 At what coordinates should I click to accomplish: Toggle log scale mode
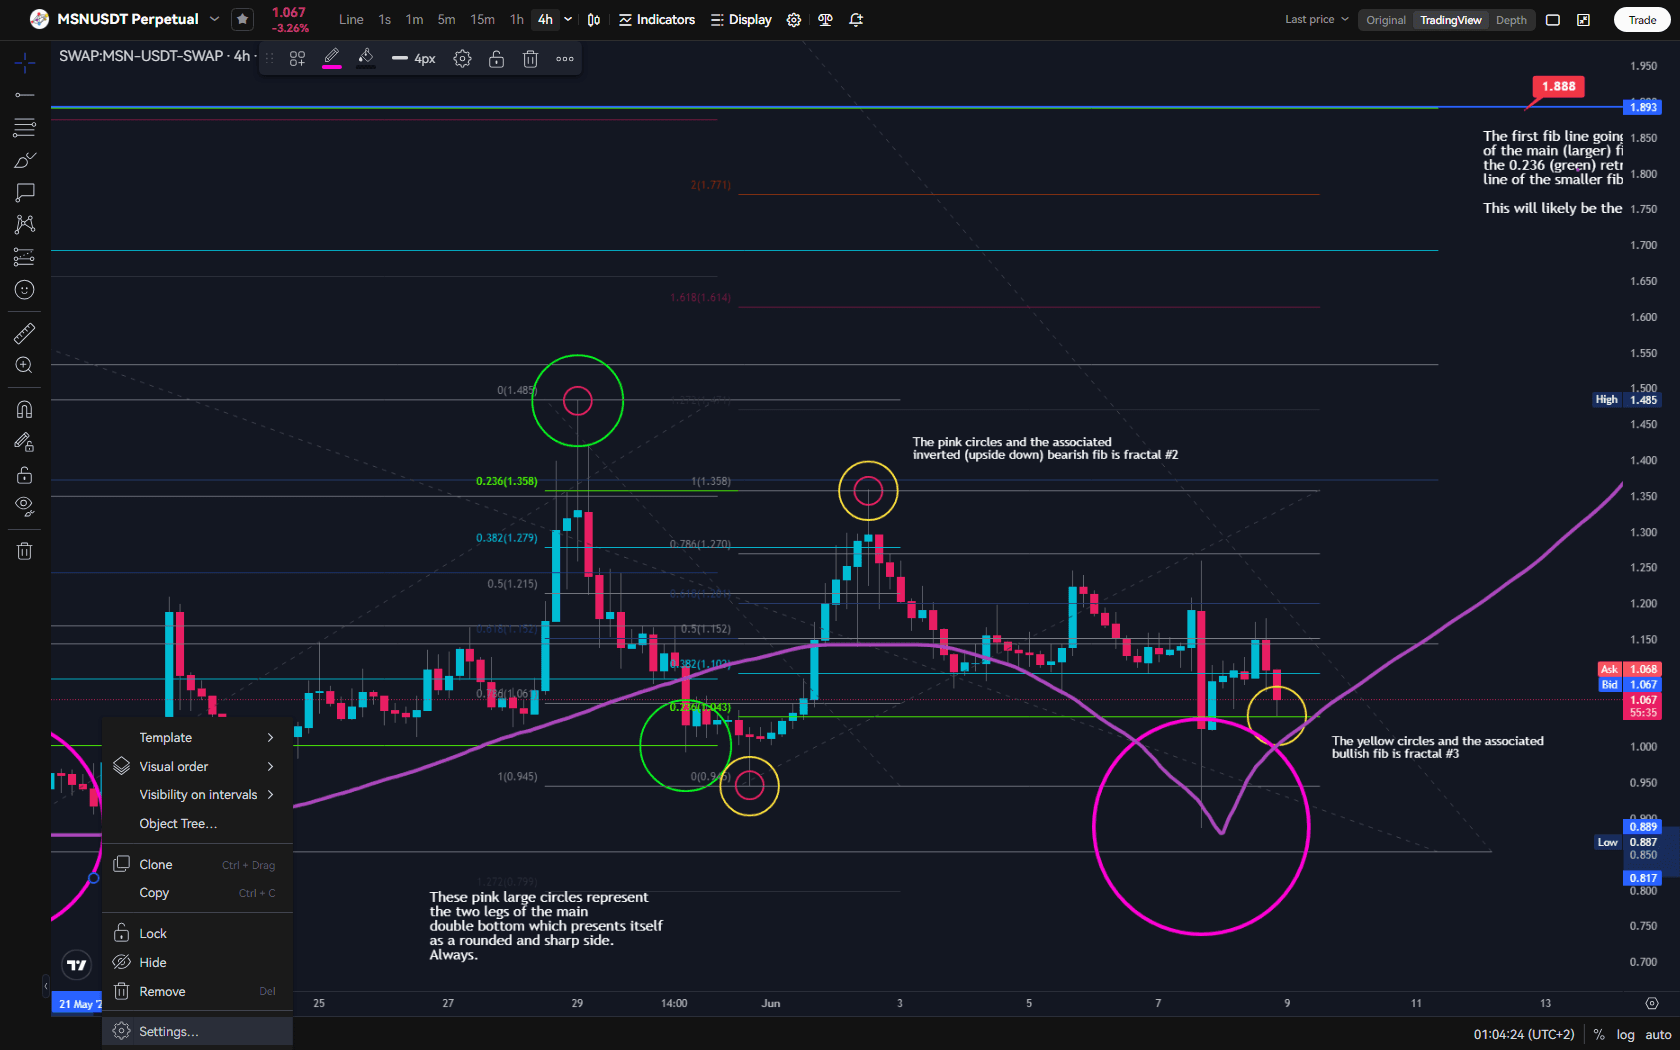click(x=1626, y=1035)
